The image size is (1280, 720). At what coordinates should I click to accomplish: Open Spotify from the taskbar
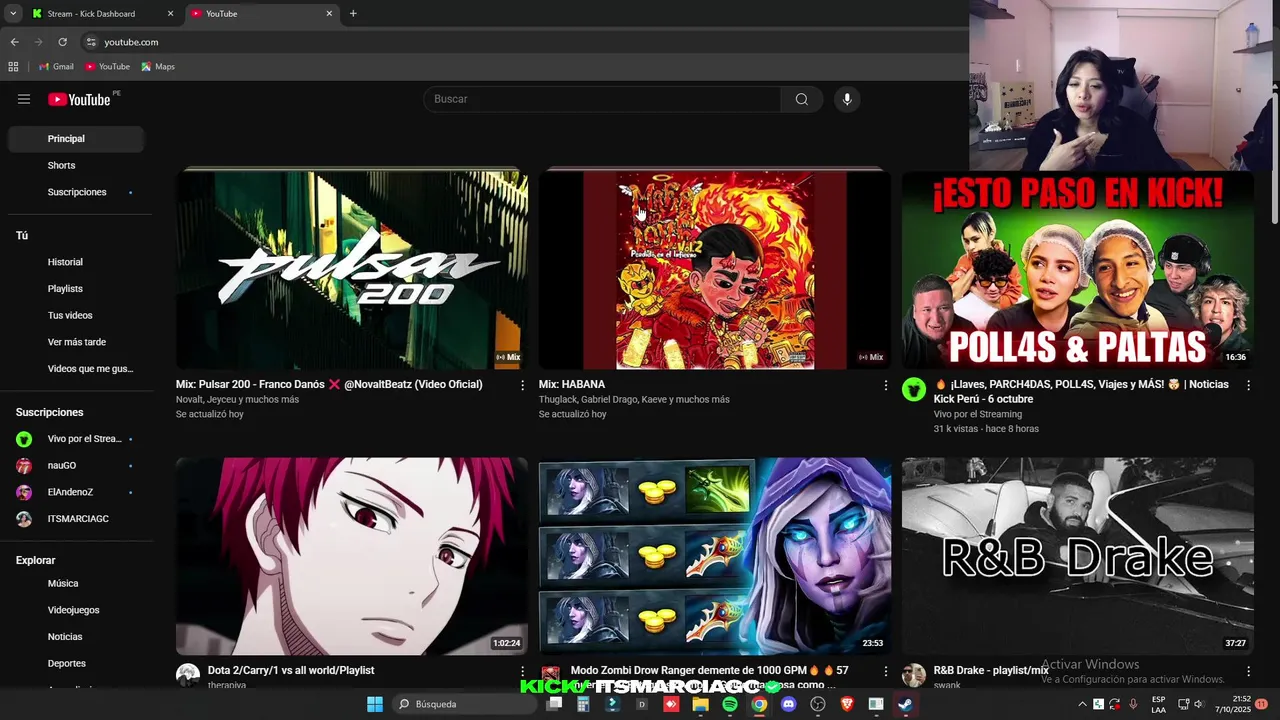coord(730,704)
